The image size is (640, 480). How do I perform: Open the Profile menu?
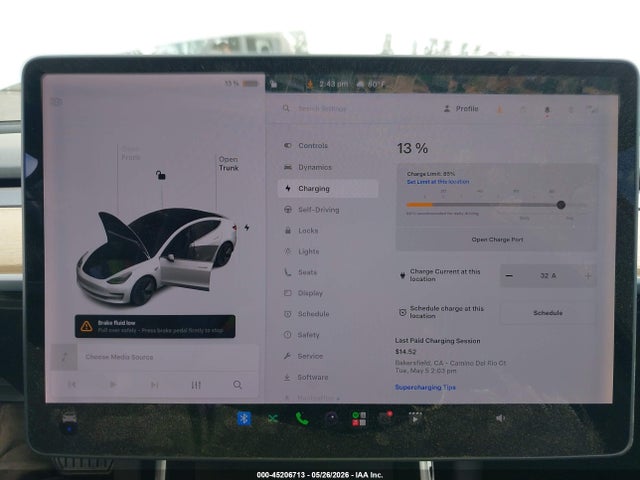[460, 109]
